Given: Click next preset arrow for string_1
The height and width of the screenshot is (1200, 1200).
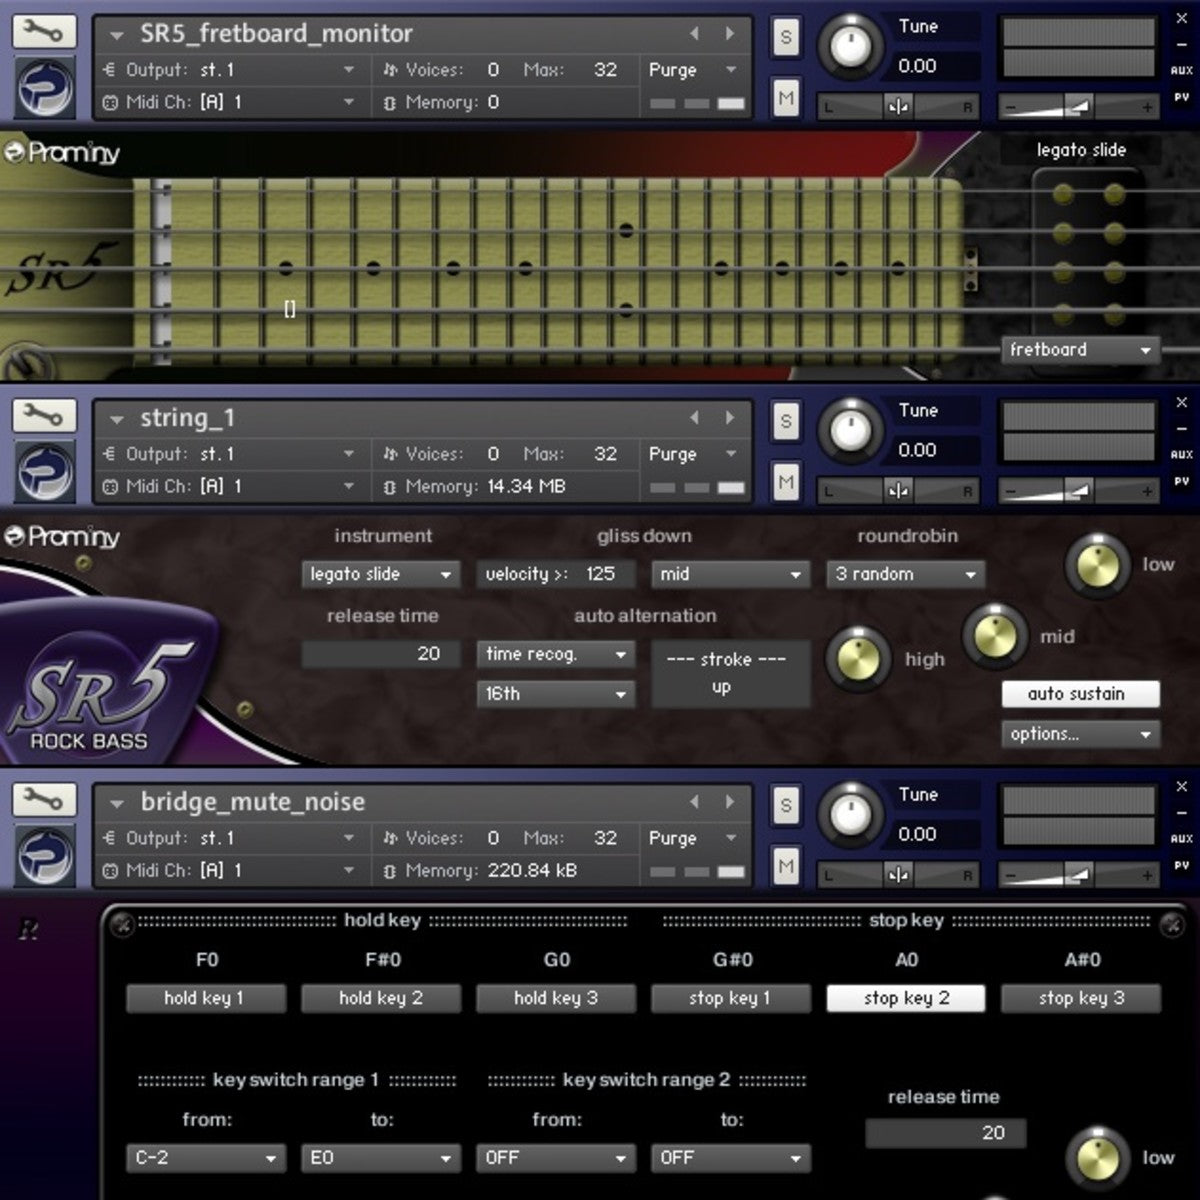Looking at the screenshot, I should click(x=730, y=418).
